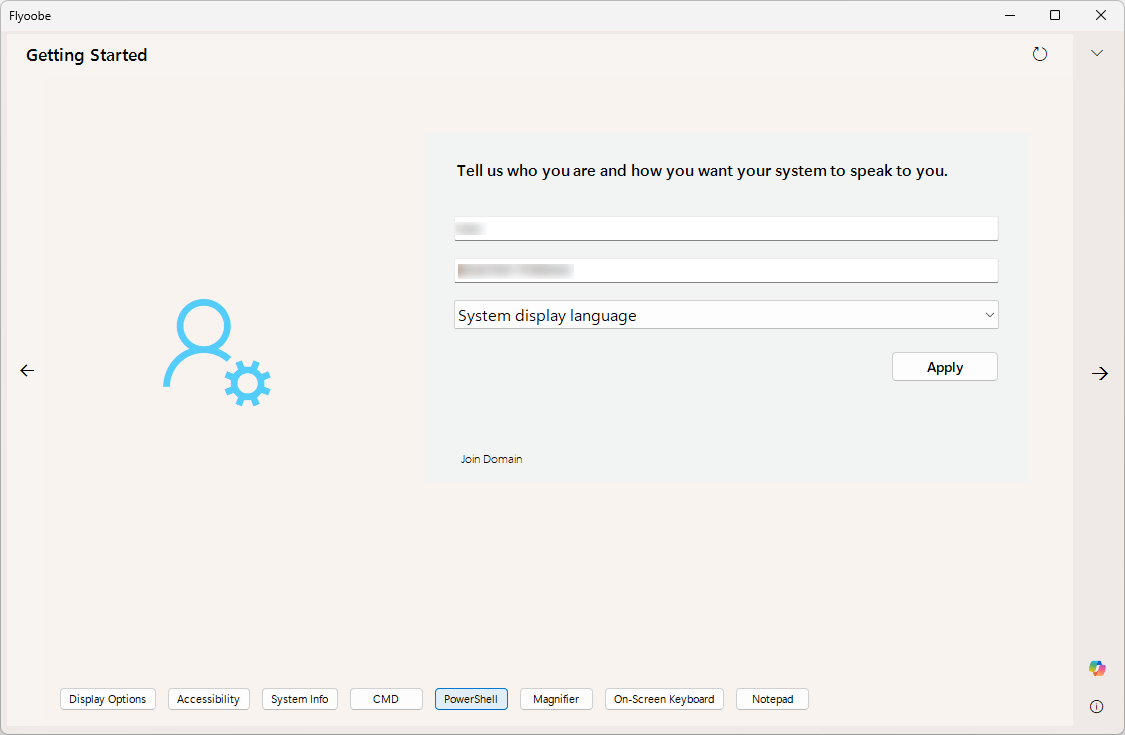Screen dimensions: 1125x735
Task: Minimize the Flyoobe window
Action: [x=1009, y=15]
